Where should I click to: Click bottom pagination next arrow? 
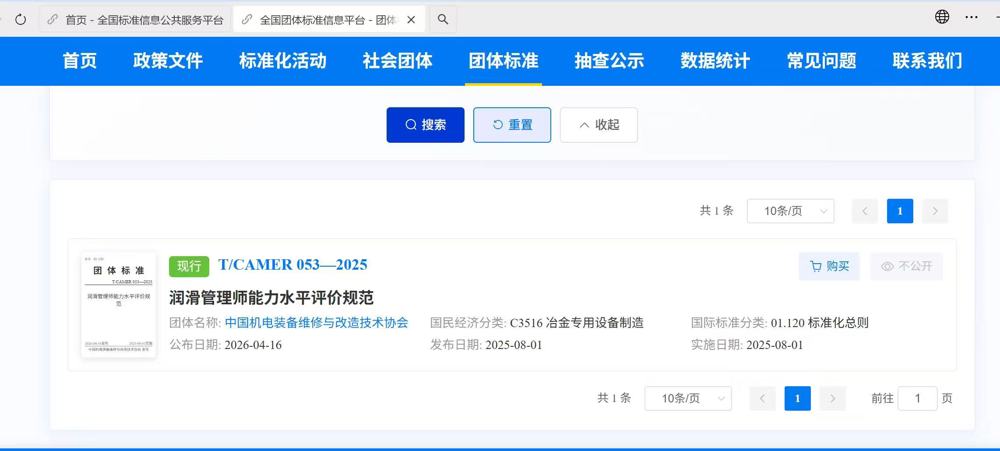832,398
